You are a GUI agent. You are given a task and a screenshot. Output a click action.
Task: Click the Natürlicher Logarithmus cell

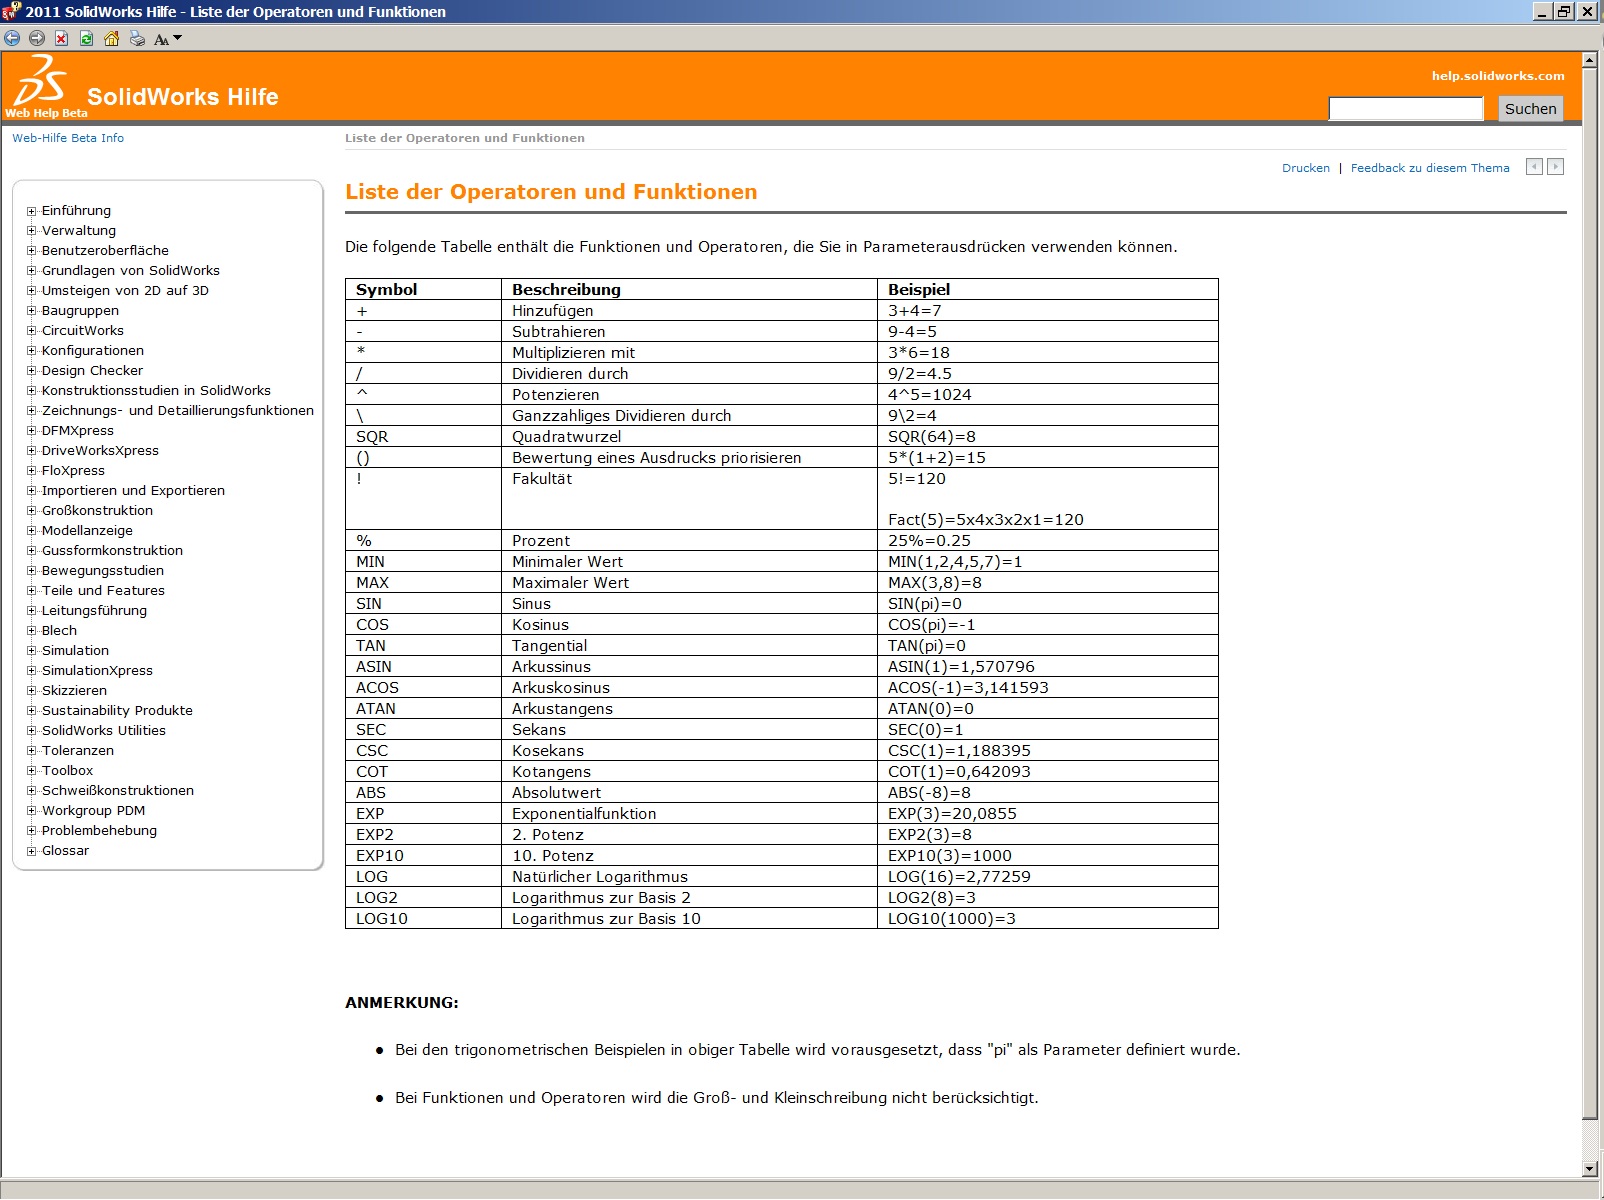pyautogui.click(x=689, y=877)
